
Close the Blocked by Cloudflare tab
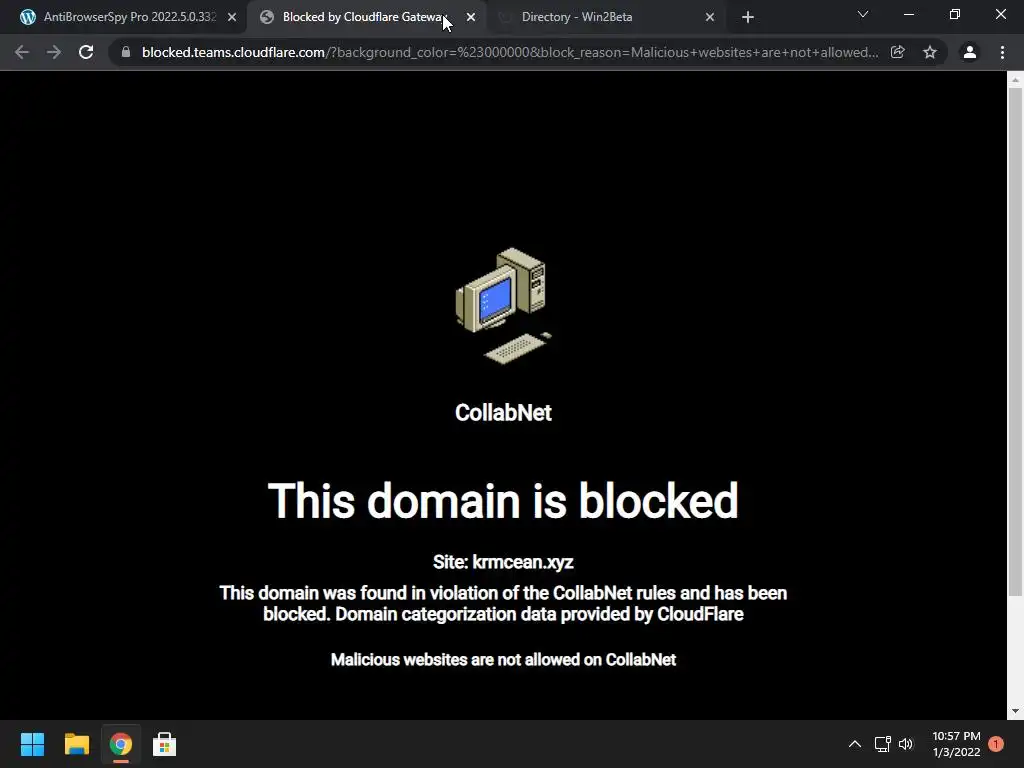pyautogui.click(x=471, y=17)
